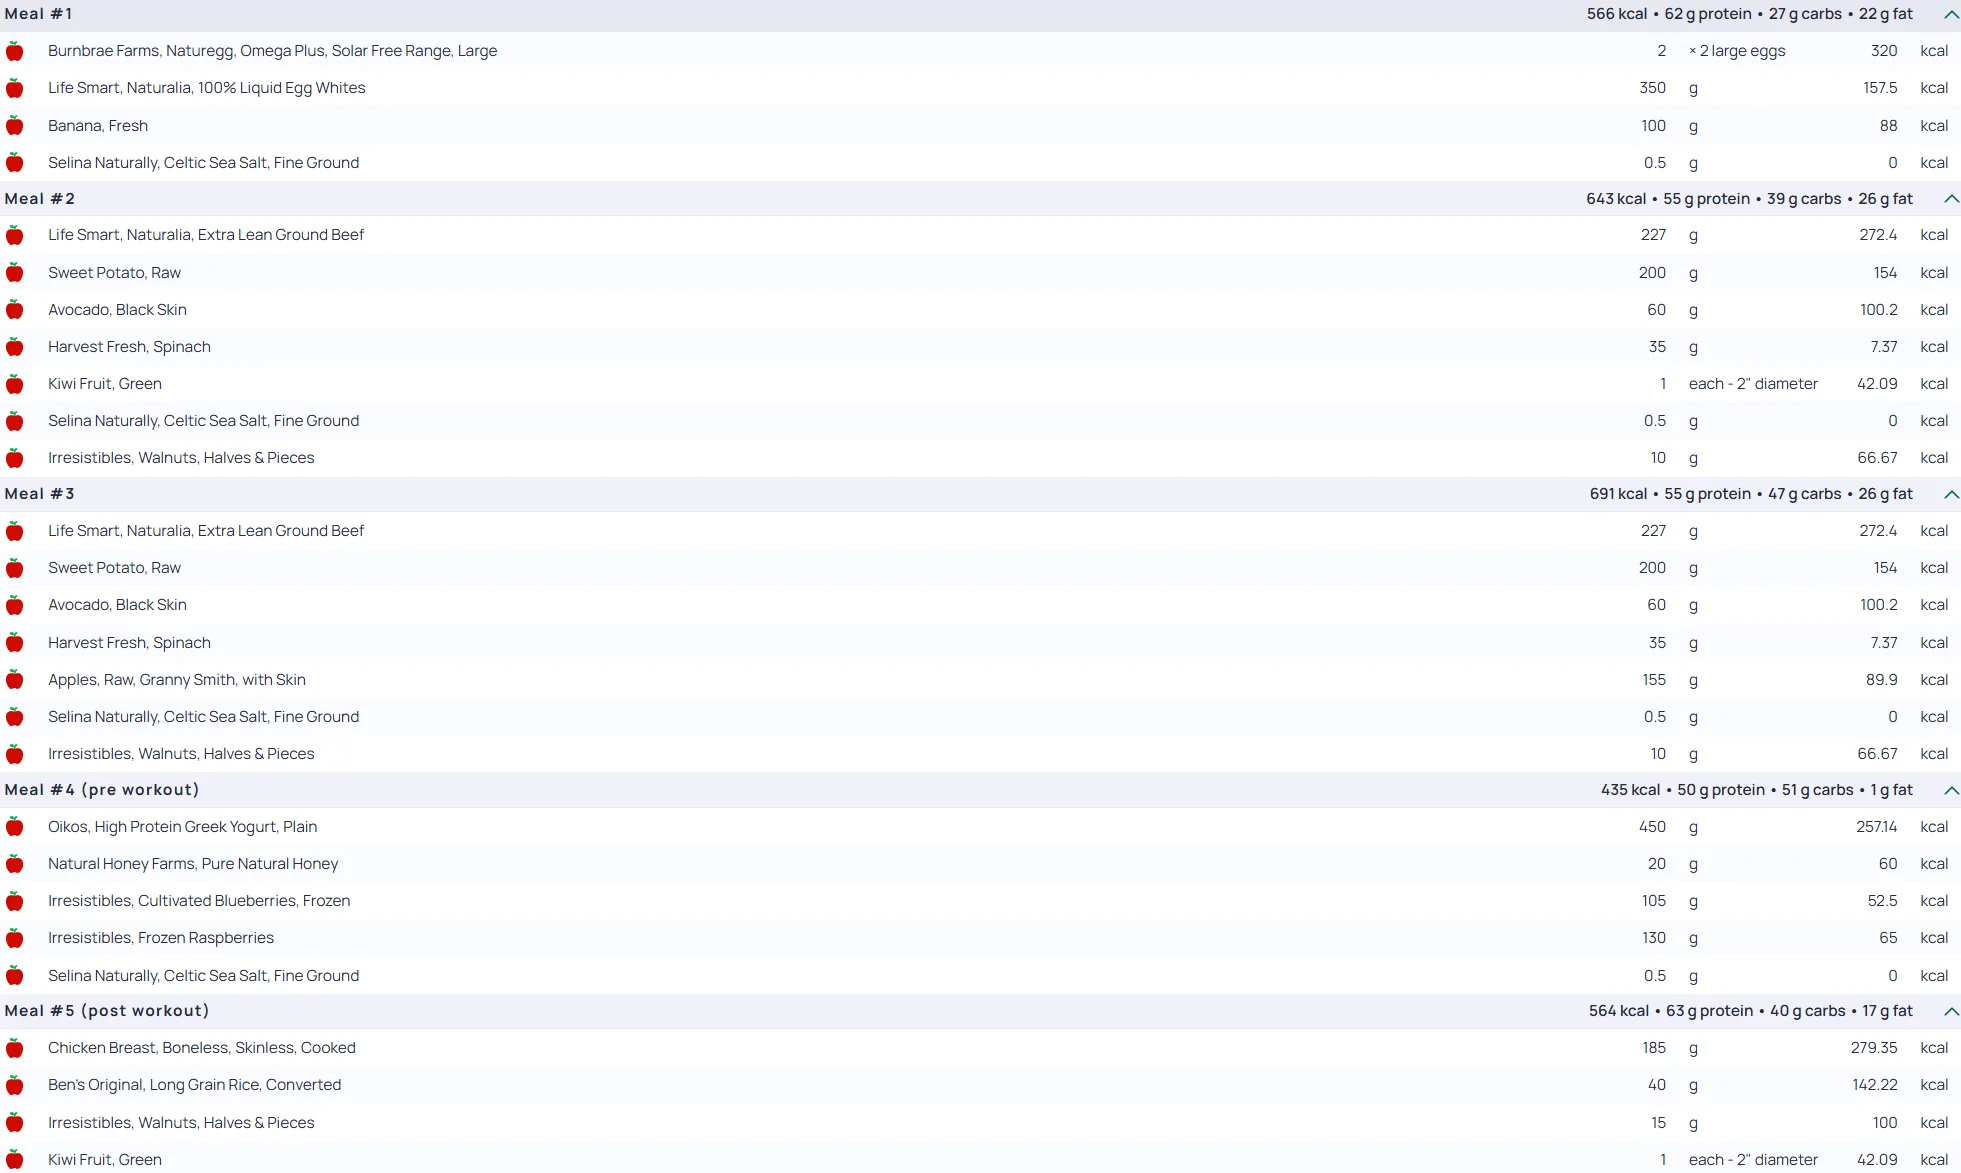This screenshot has height=1173, width=1961.
Task: Click the 142.22 kcal value for Ben's Rice
Action: [x=1874, y=1085]
